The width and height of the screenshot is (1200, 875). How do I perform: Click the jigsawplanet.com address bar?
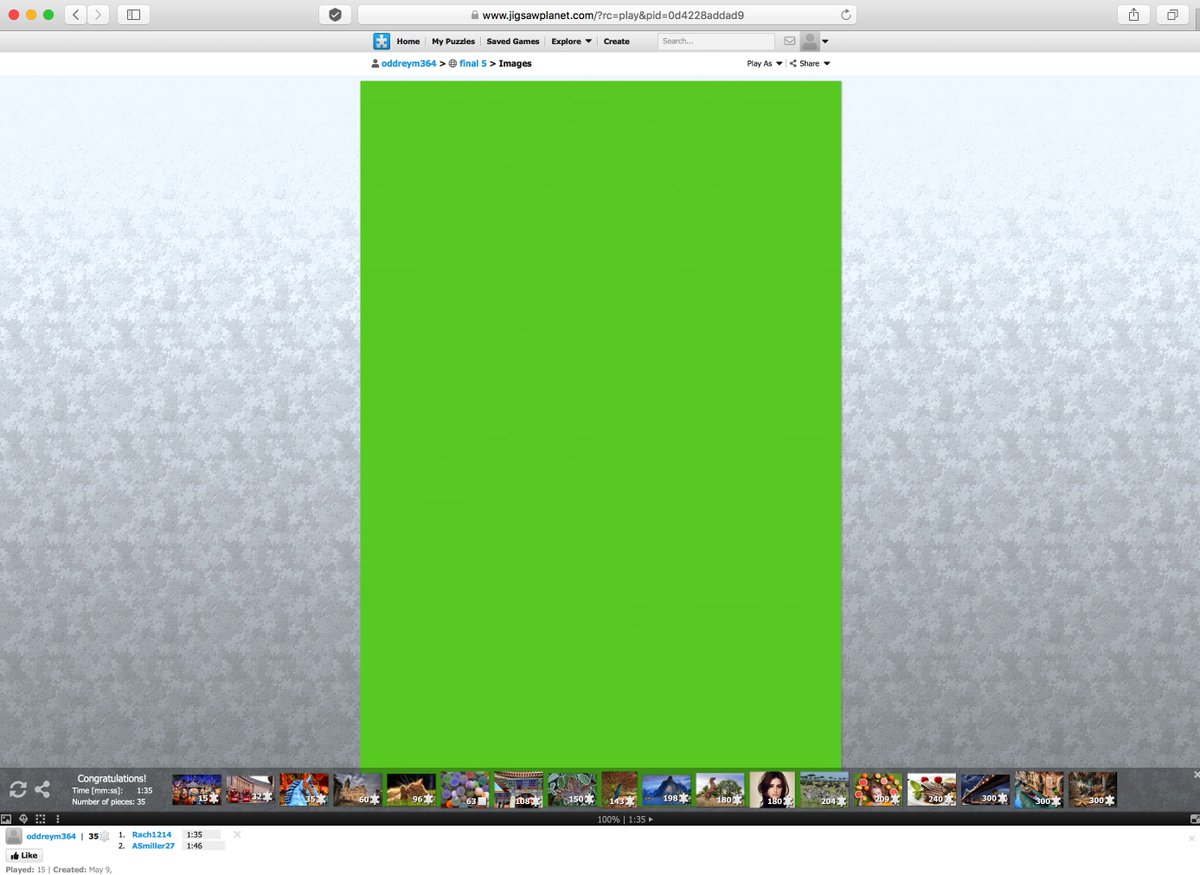(607, 15)
